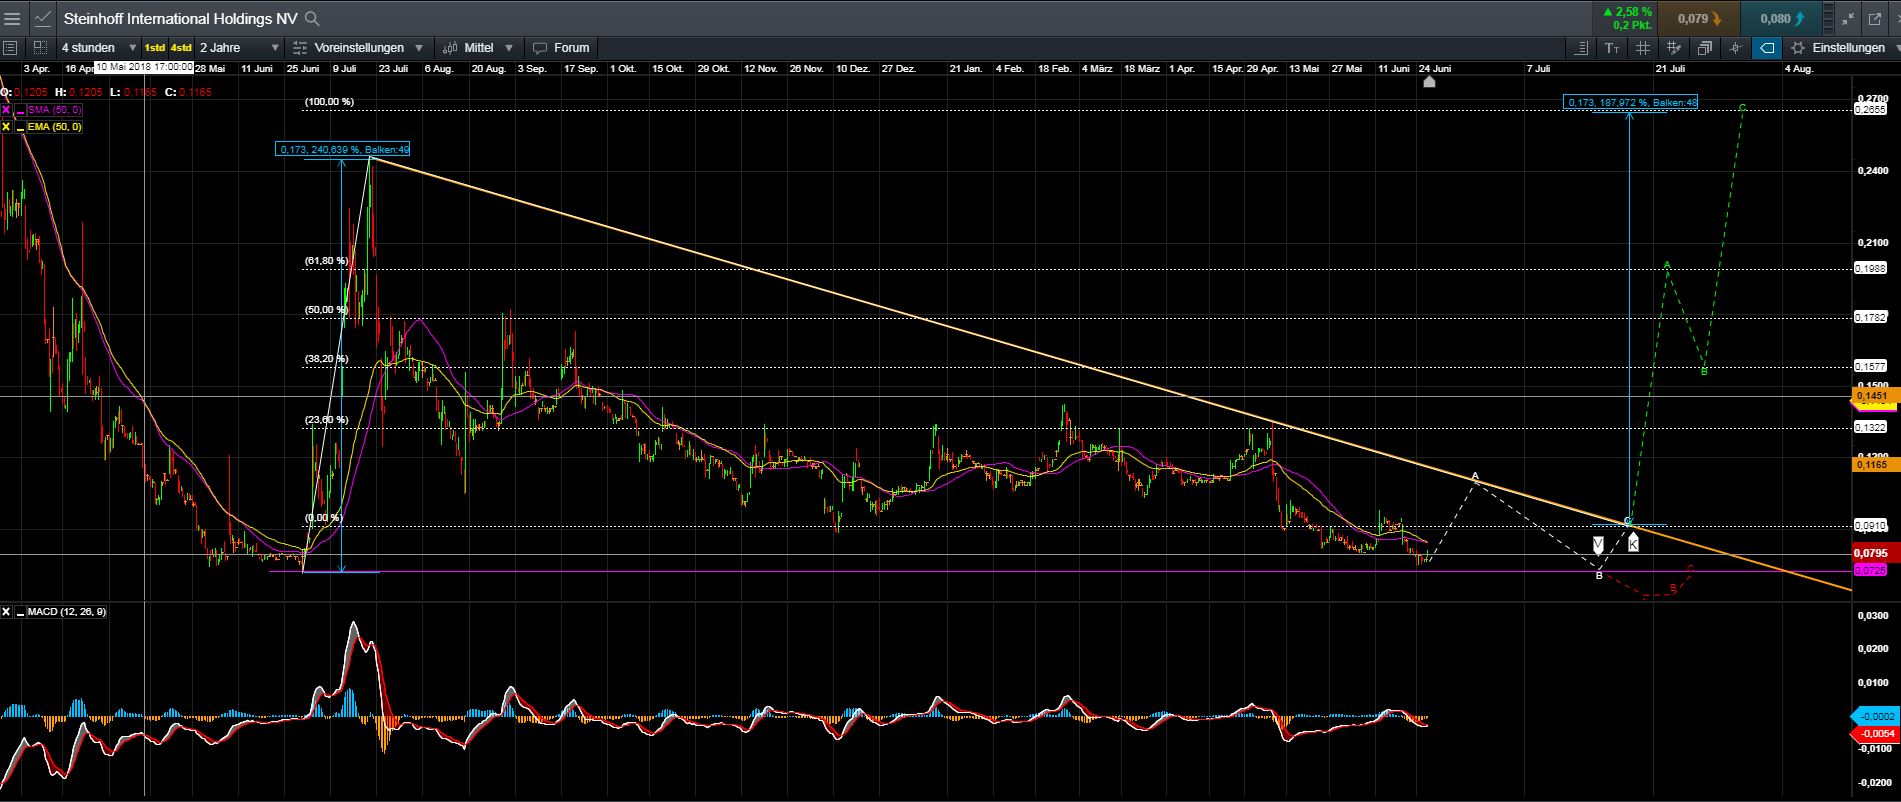This screenshot has height=802, width=1901.
Task: Click the V marker on the projection
Action: click(x=1598, y=545)
